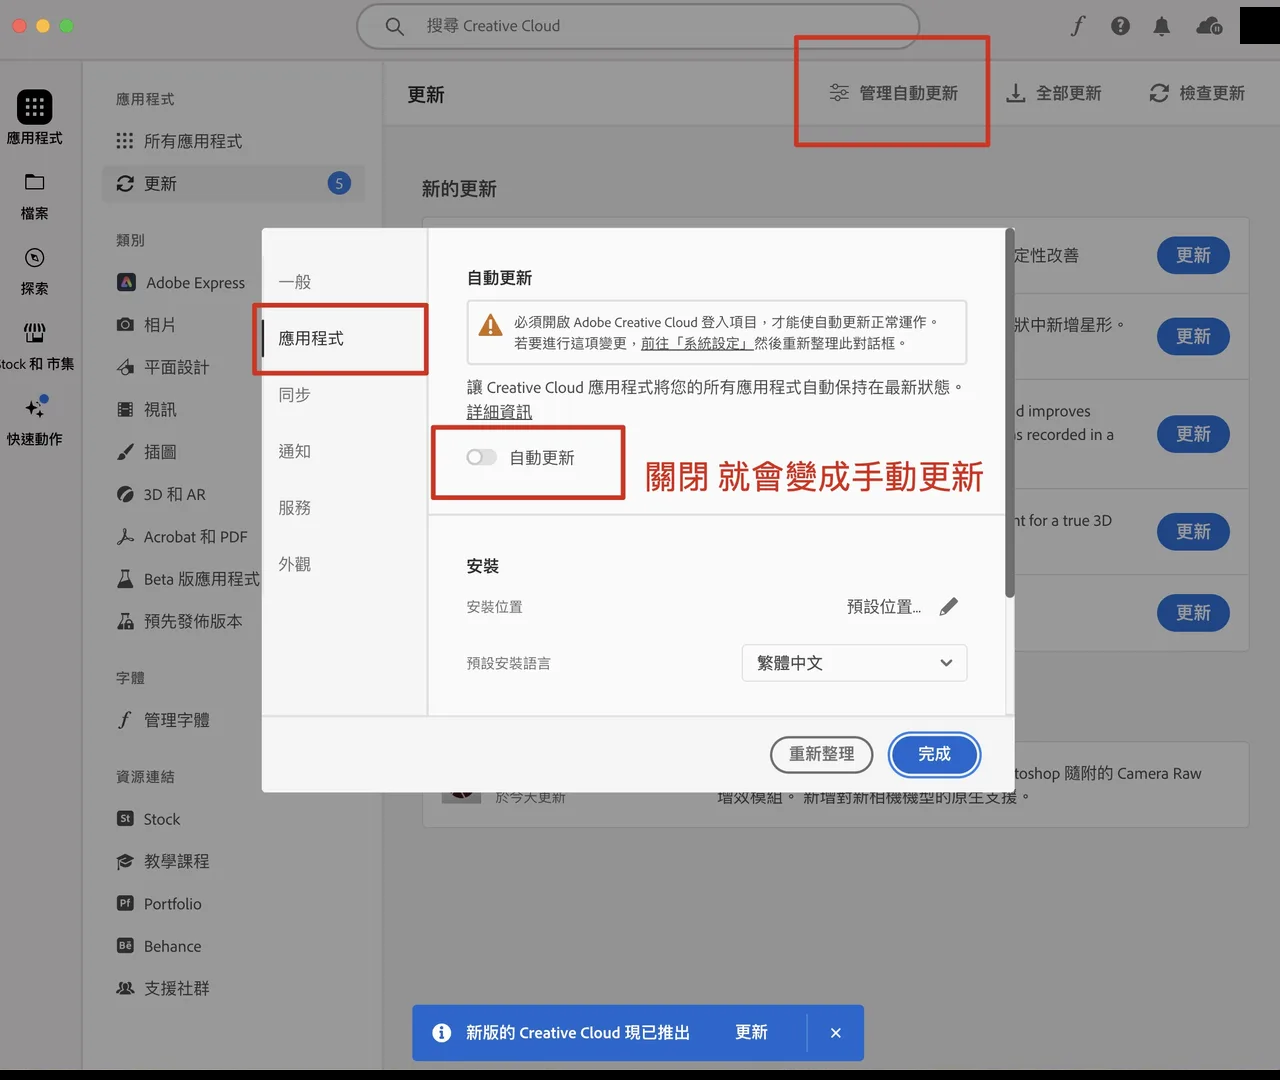Click the Adobe Express icon in categories
Viewport: 1280px width, 1080px height.
click(126, 283)
